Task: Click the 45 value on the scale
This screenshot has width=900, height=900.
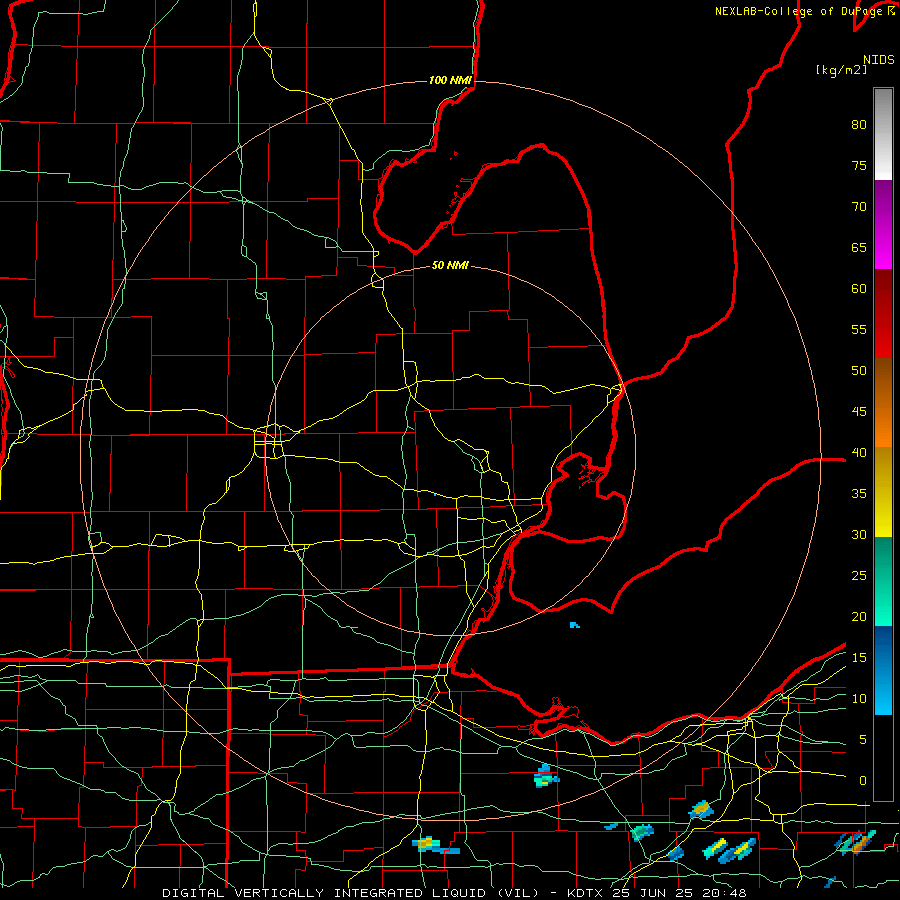Action: coord(859,412)
